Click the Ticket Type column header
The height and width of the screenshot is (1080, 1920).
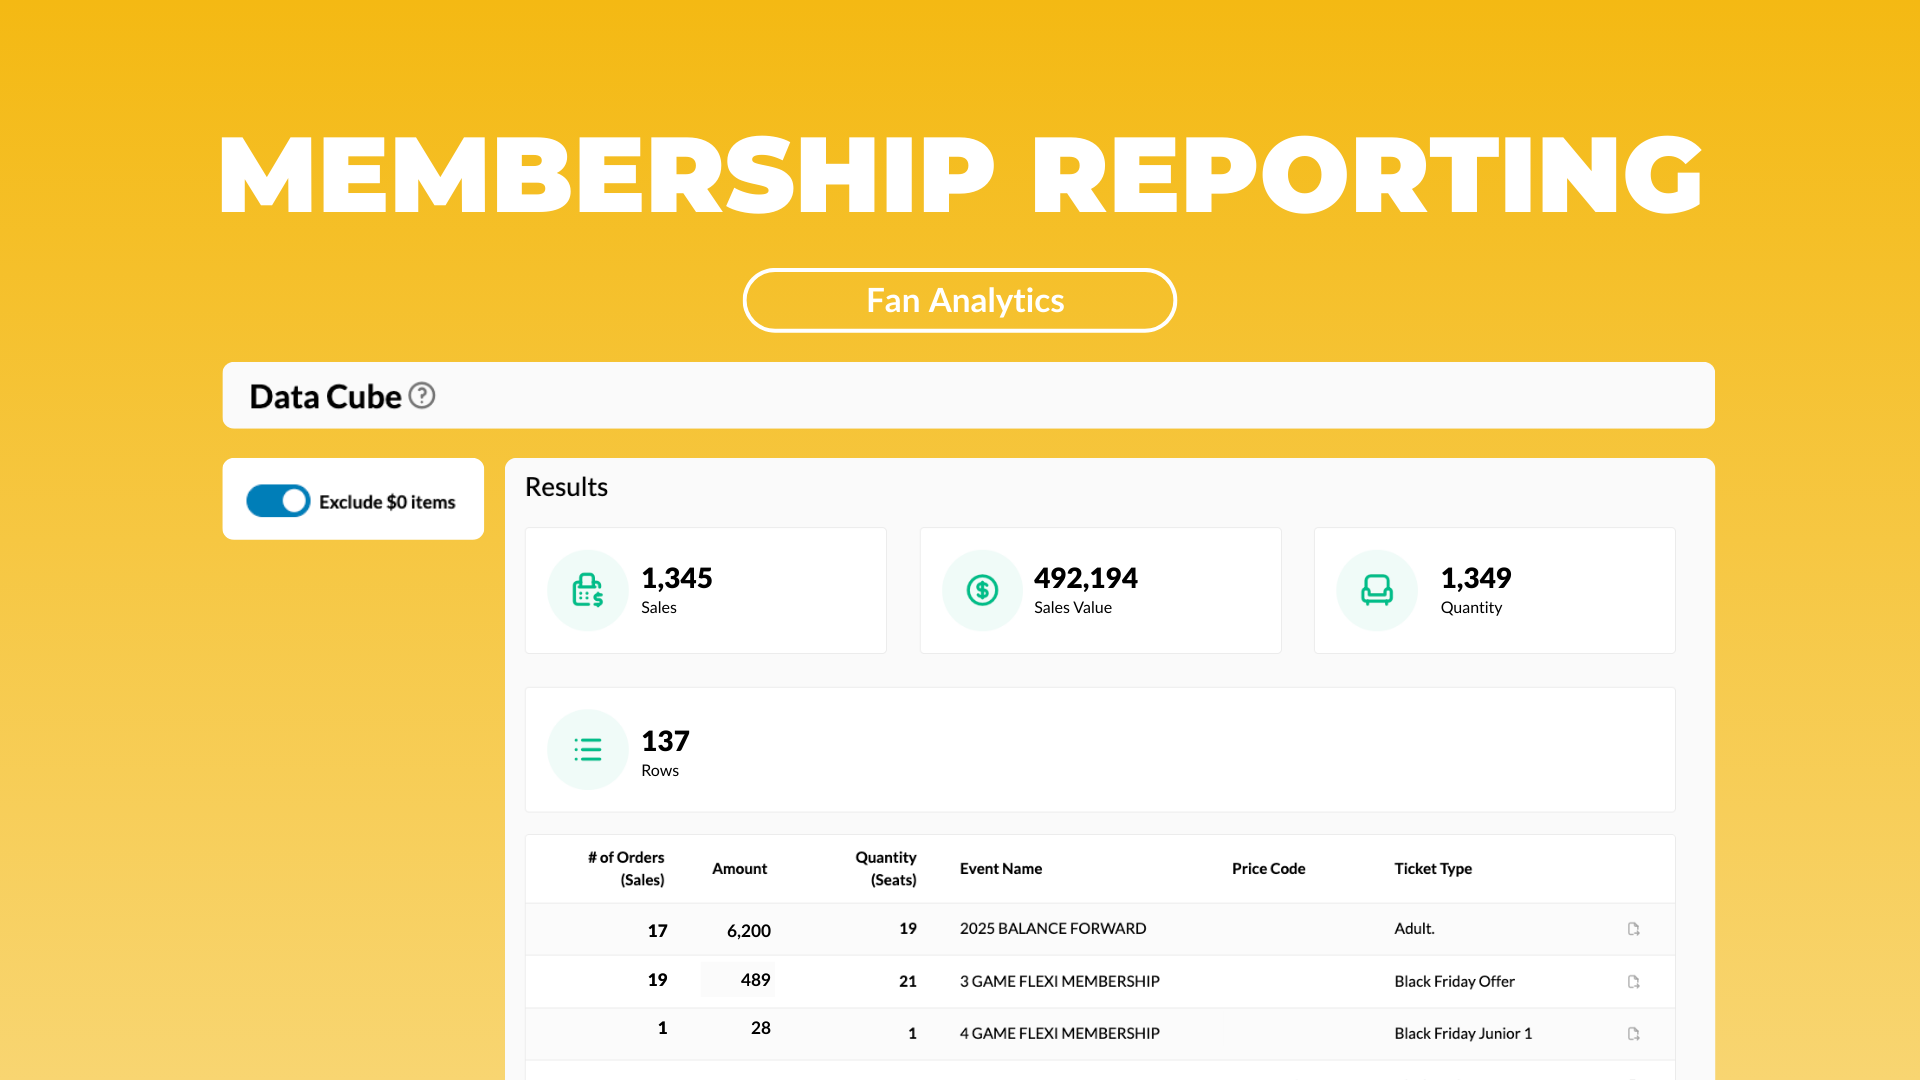tap(1432, 868)
